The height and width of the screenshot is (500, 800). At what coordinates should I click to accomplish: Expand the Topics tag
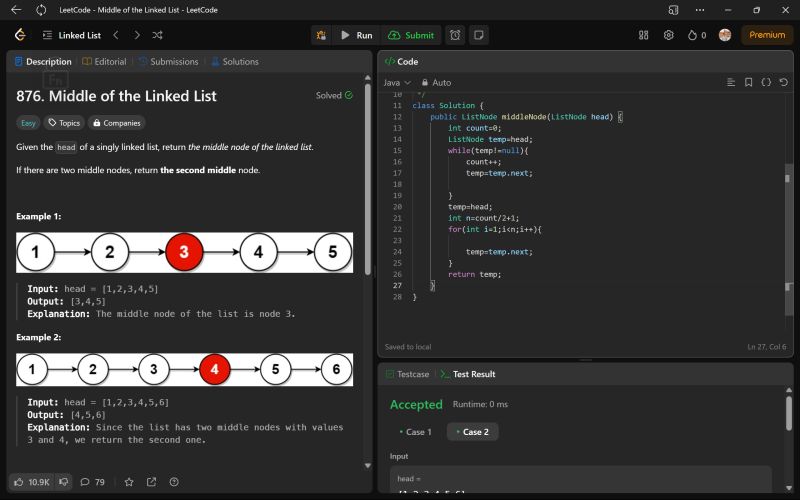[63, 123]
